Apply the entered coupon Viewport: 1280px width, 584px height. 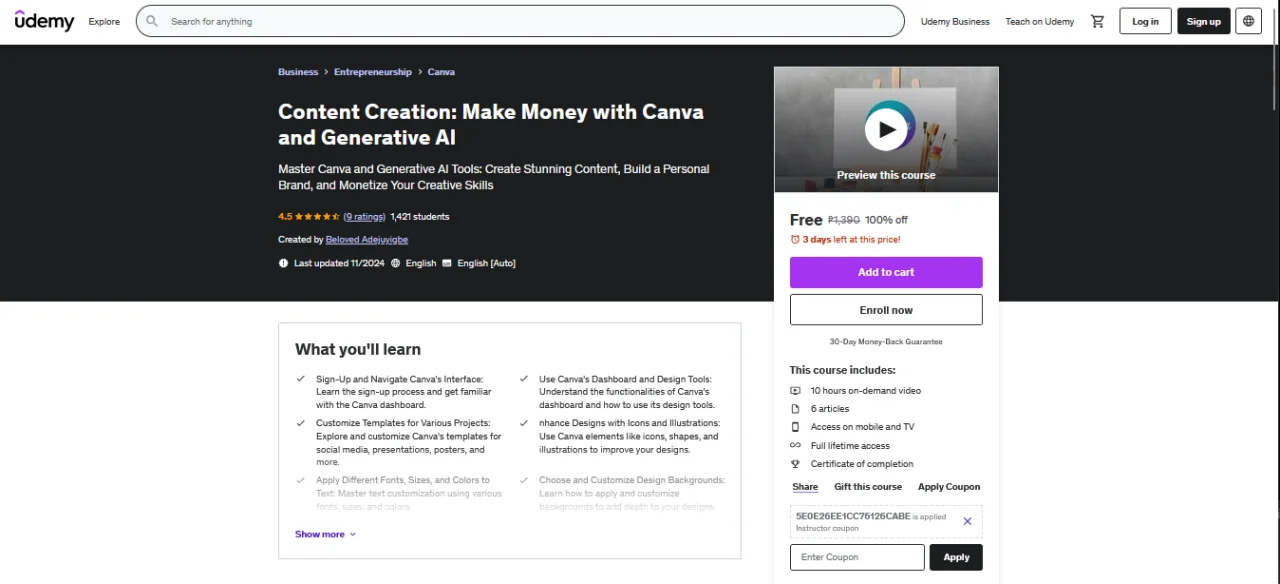(x=956, y=557)
